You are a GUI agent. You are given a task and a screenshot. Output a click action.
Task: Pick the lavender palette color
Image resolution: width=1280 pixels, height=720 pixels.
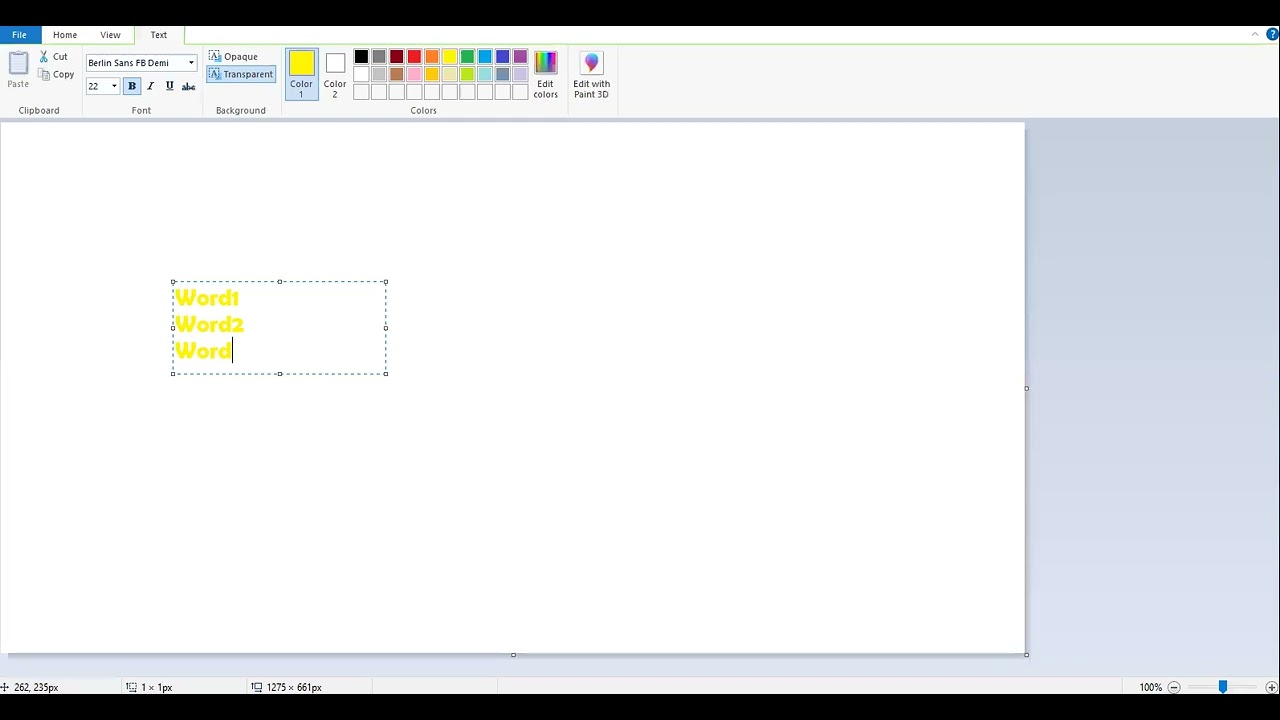(x=520, y=75)
